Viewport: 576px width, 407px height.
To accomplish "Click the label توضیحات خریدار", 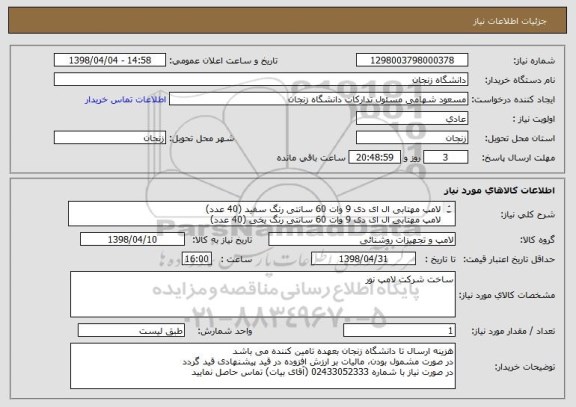I will point(525,367).
